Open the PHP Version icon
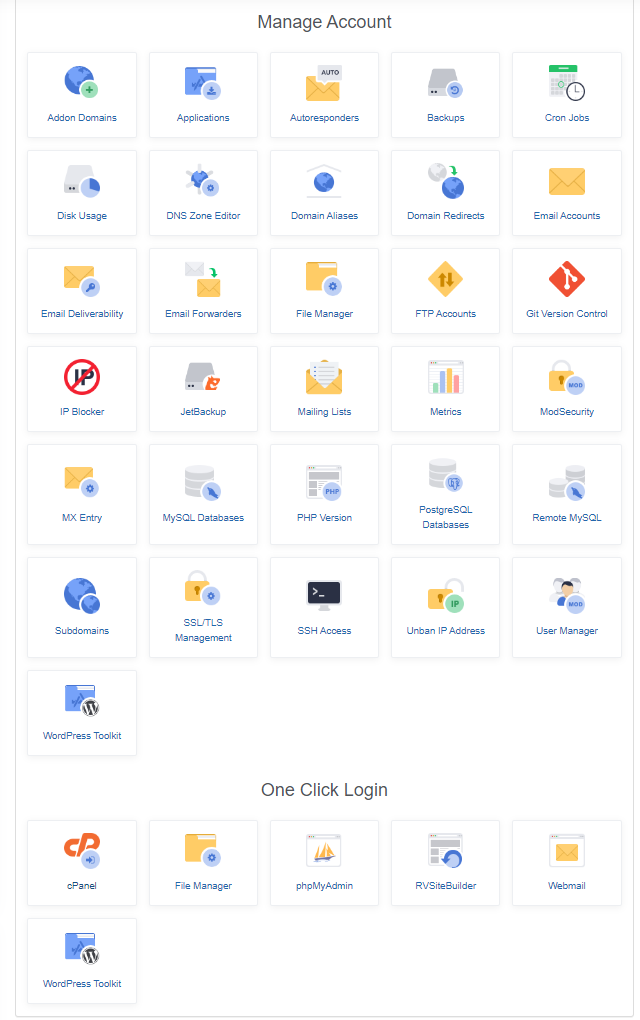The image size is (640, 1020). click(324, 483)
